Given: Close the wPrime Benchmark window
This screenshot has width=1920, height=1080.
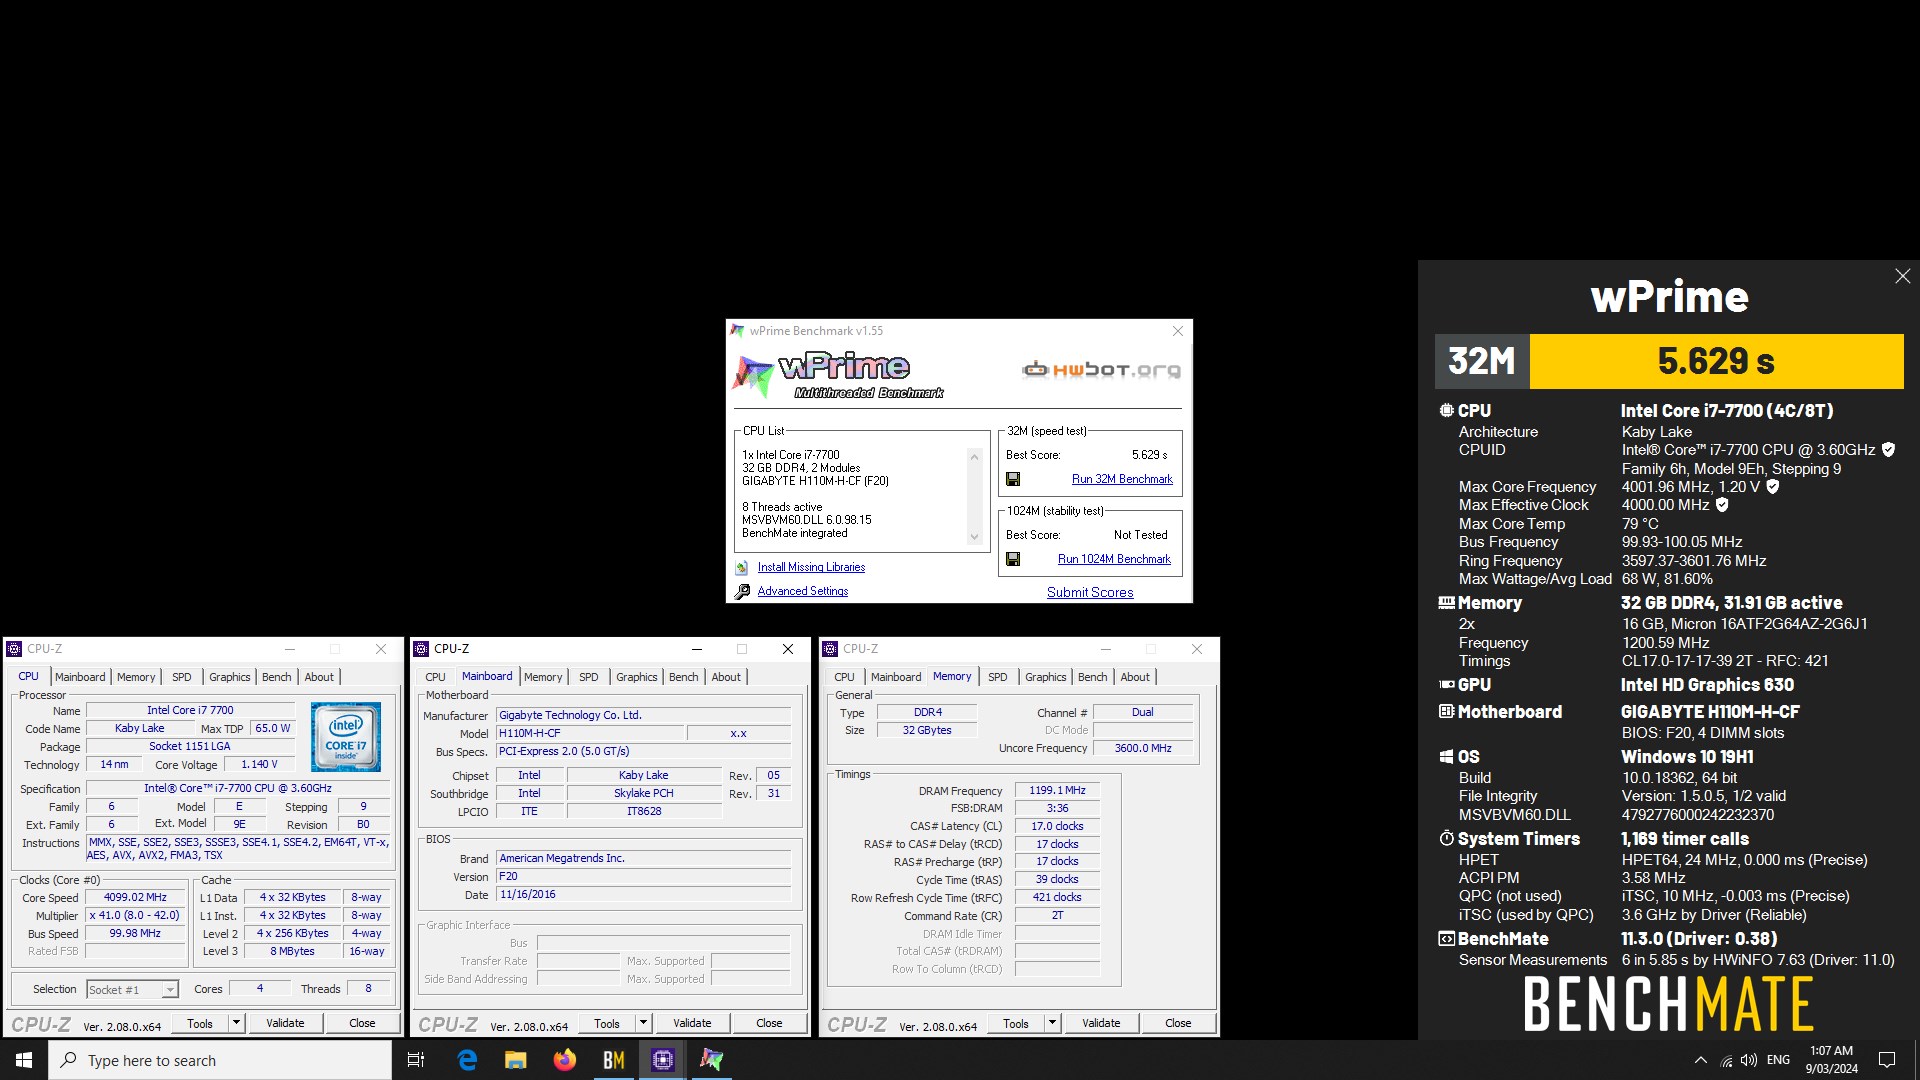Looking at the screenshot, I should tap(1178, 331).
